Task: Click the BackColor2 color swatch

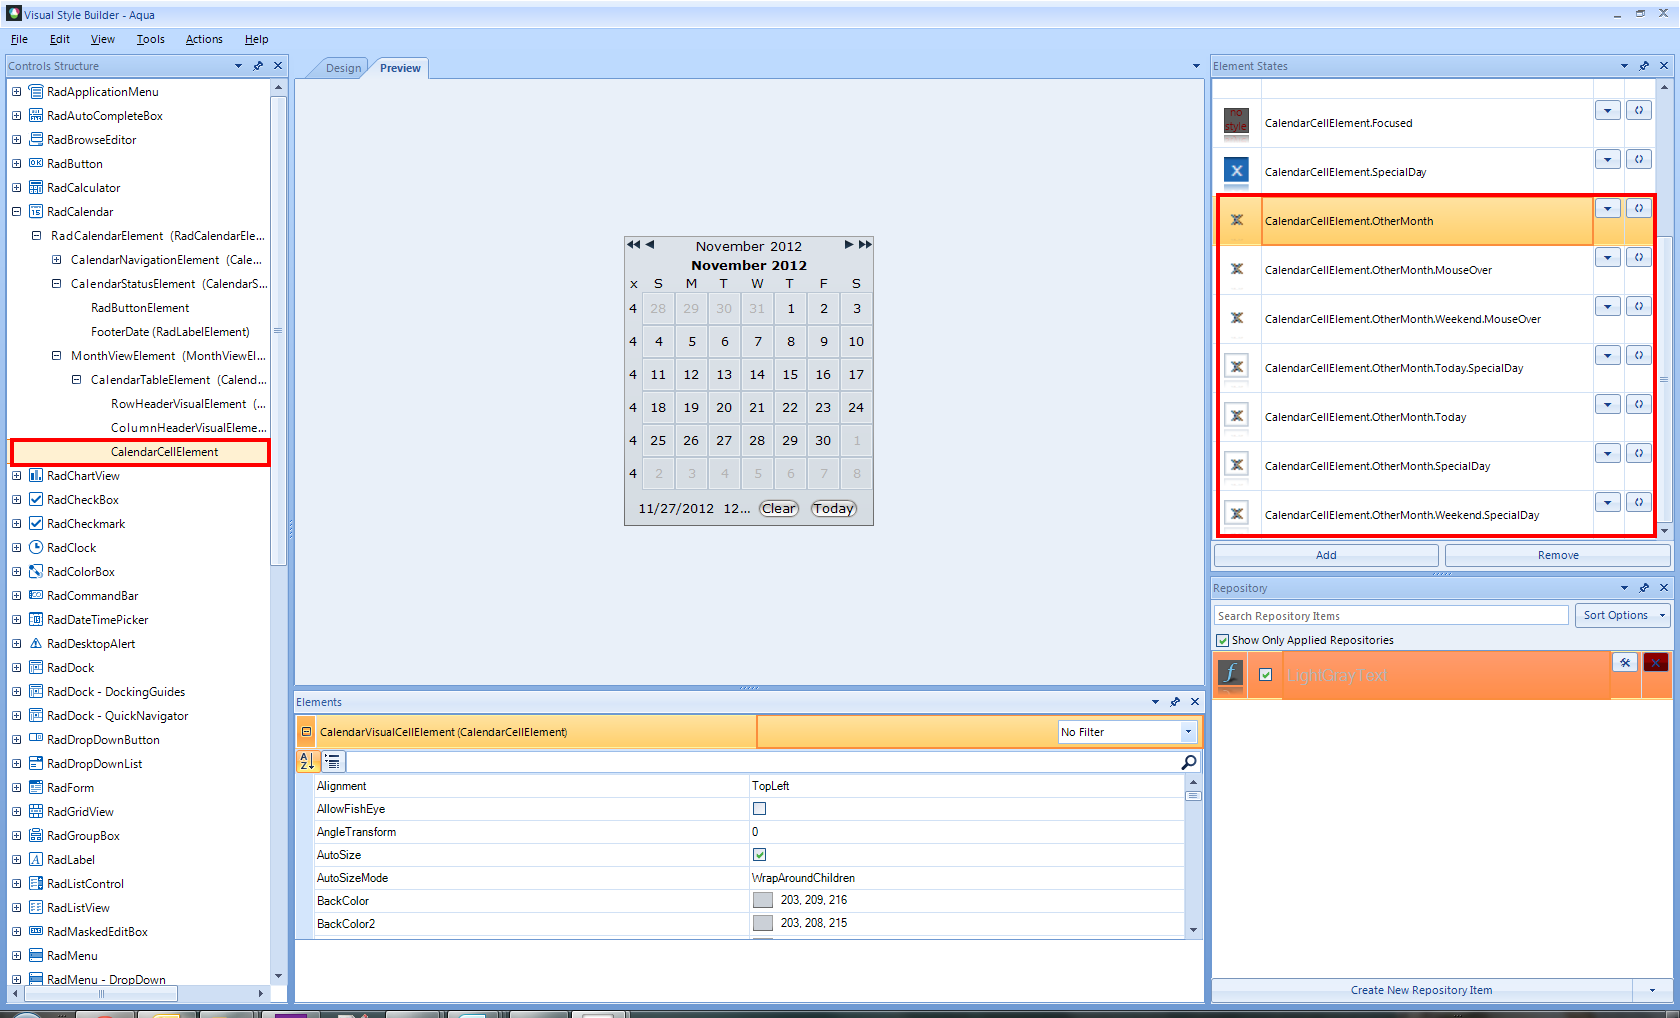Action: (x=763, y=923)
